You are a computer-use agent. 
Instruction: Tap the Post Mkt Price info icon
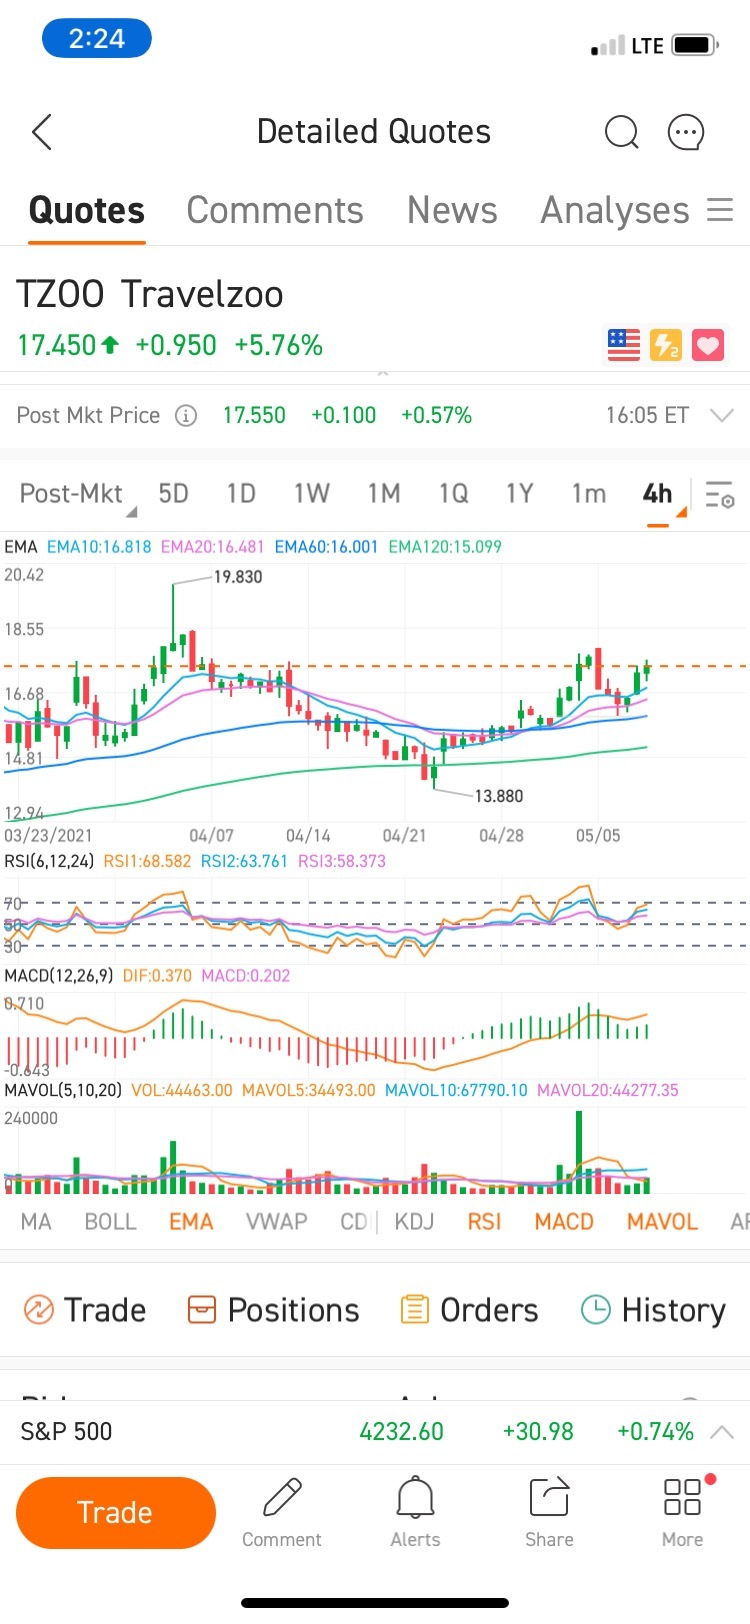click(x=186, y=416)
